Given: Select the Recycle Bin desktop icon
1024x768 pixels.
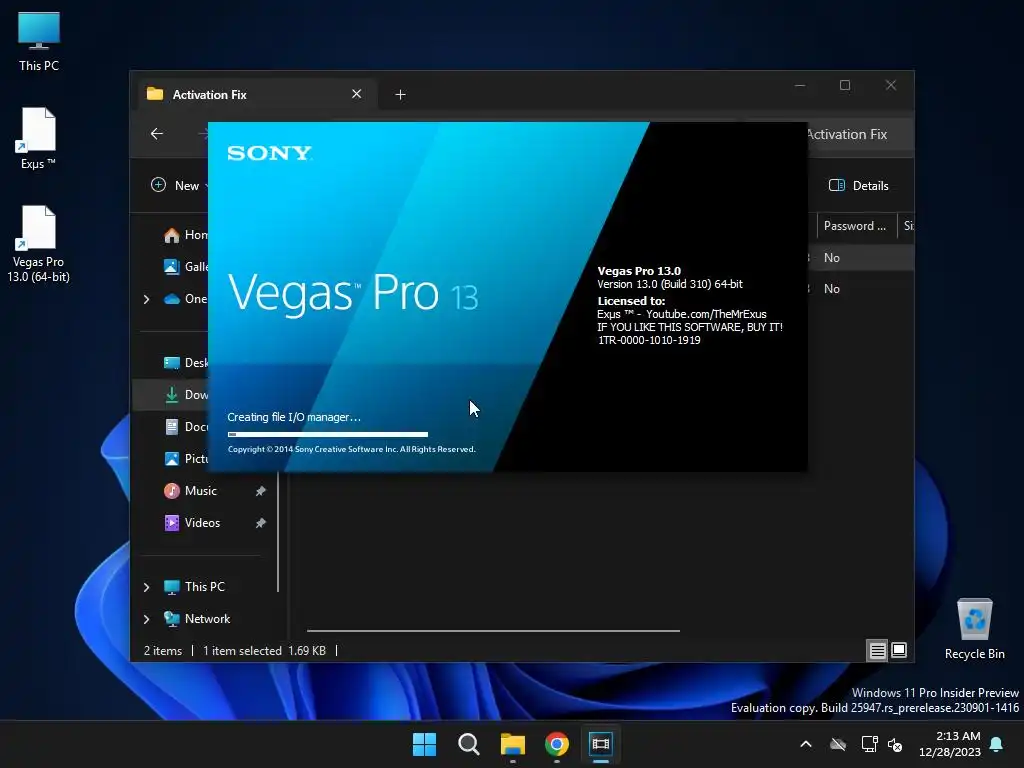Looking at the screenshot, I should 974,628.
